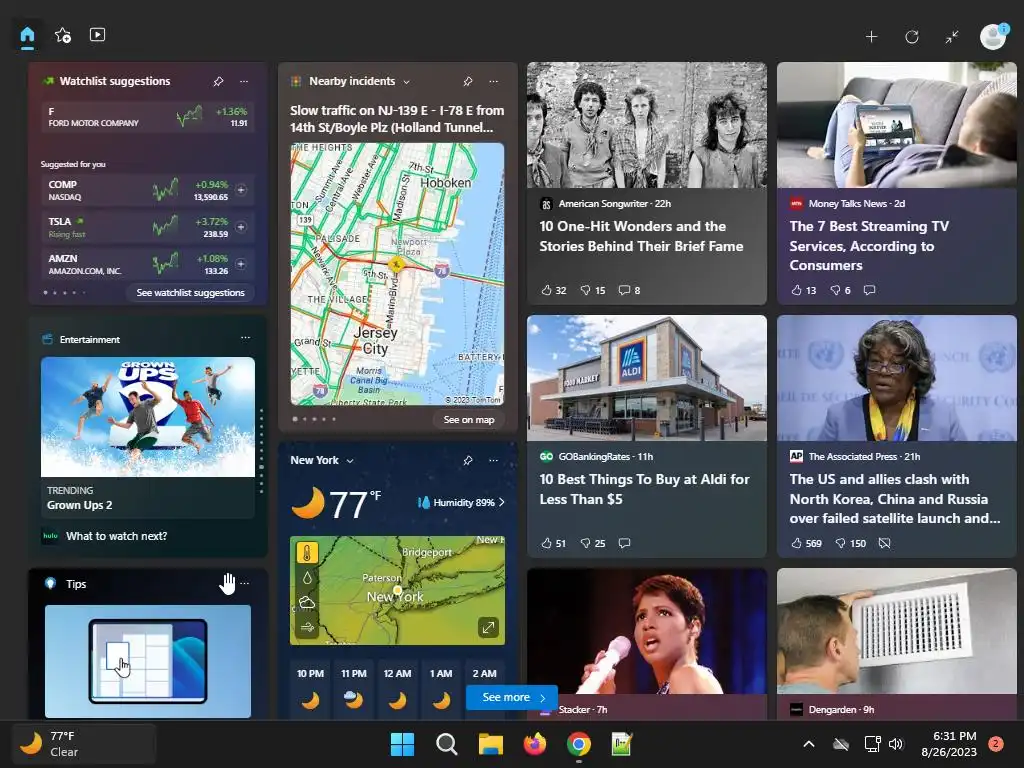
Task: Open comments on the One-Hit Wonders article
Action: 630,290
